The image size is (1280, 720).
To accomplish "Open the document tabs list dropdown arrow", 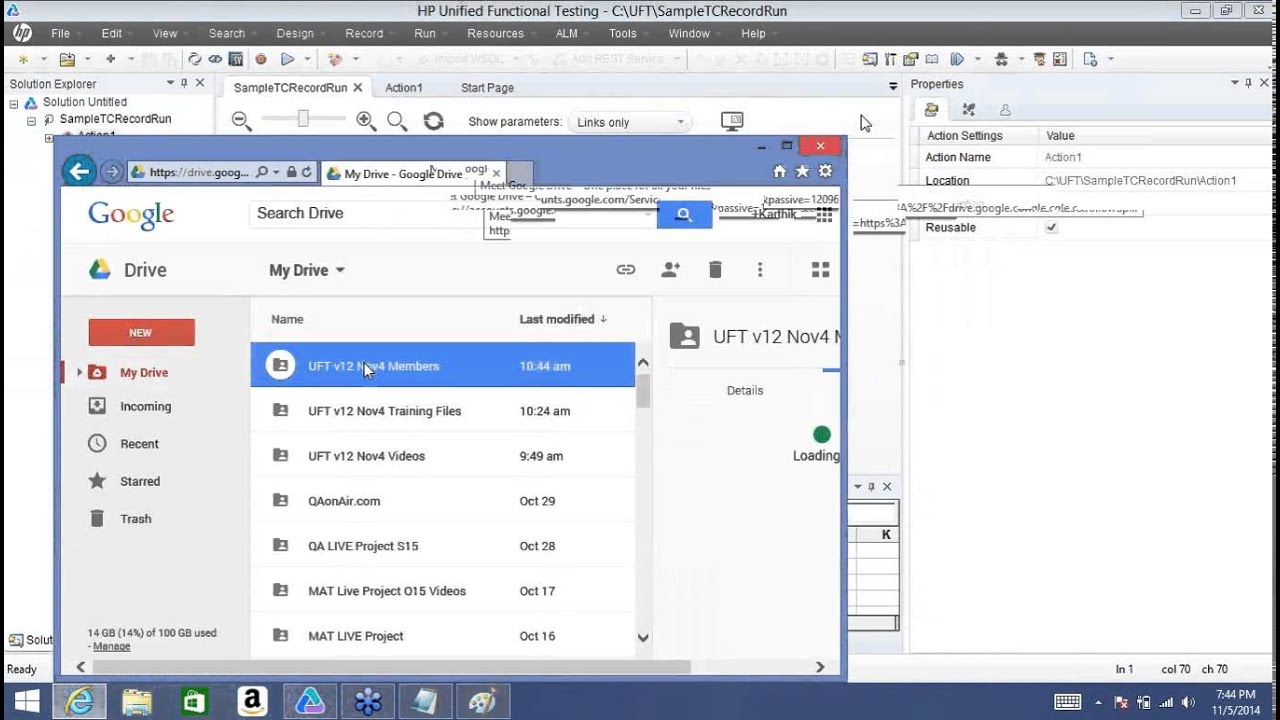I will pos(893,87).
